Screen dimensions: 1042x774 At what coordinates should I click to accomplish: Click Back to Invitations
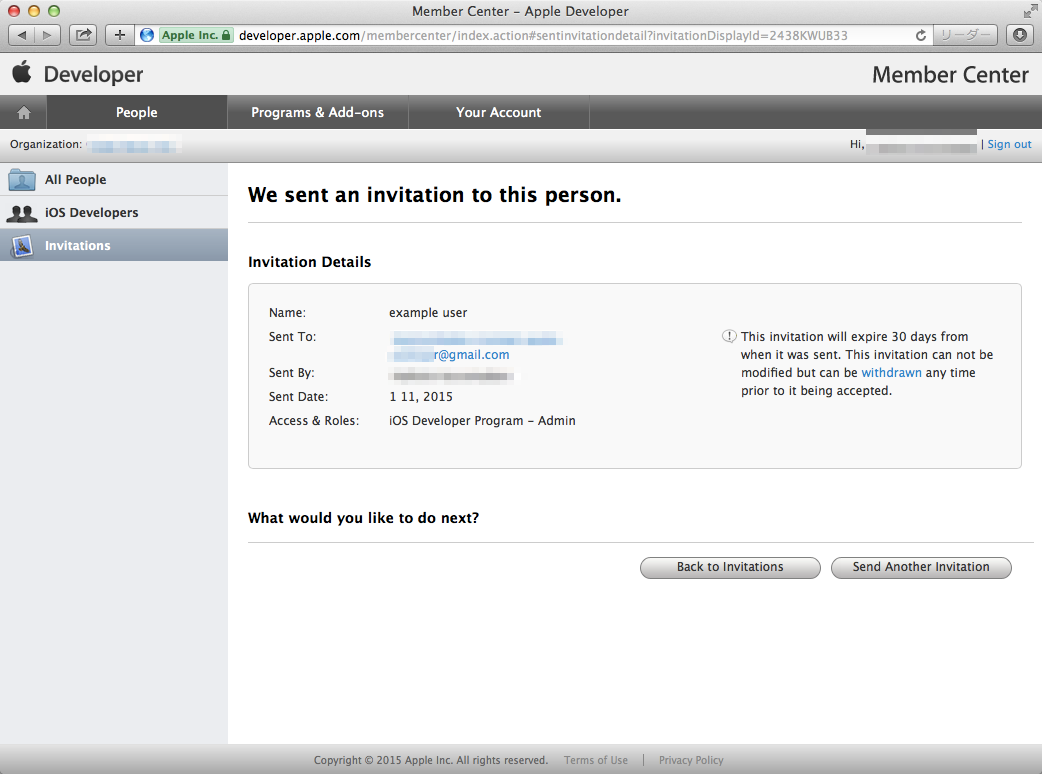730,567
